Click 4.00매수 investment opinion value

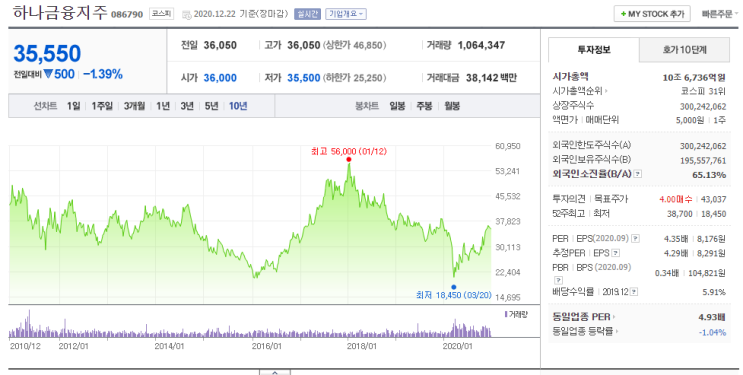(x=676, y=200)
